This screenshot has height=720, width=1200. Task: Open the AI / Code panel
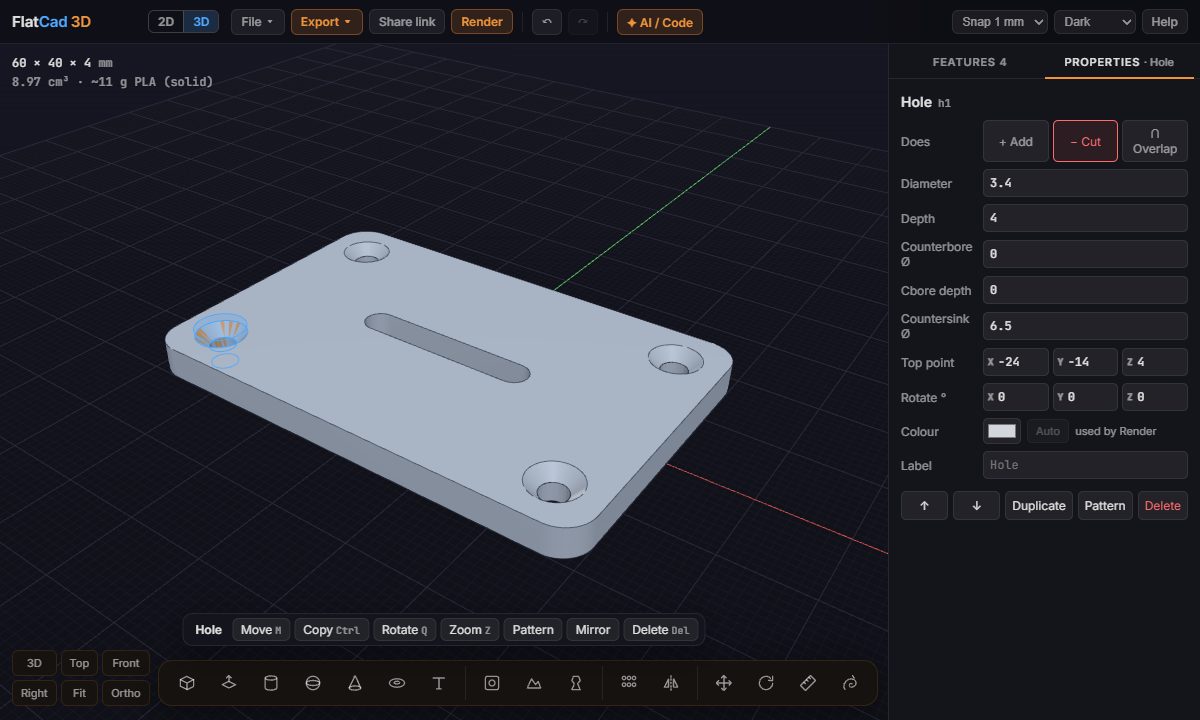[660, 22]
